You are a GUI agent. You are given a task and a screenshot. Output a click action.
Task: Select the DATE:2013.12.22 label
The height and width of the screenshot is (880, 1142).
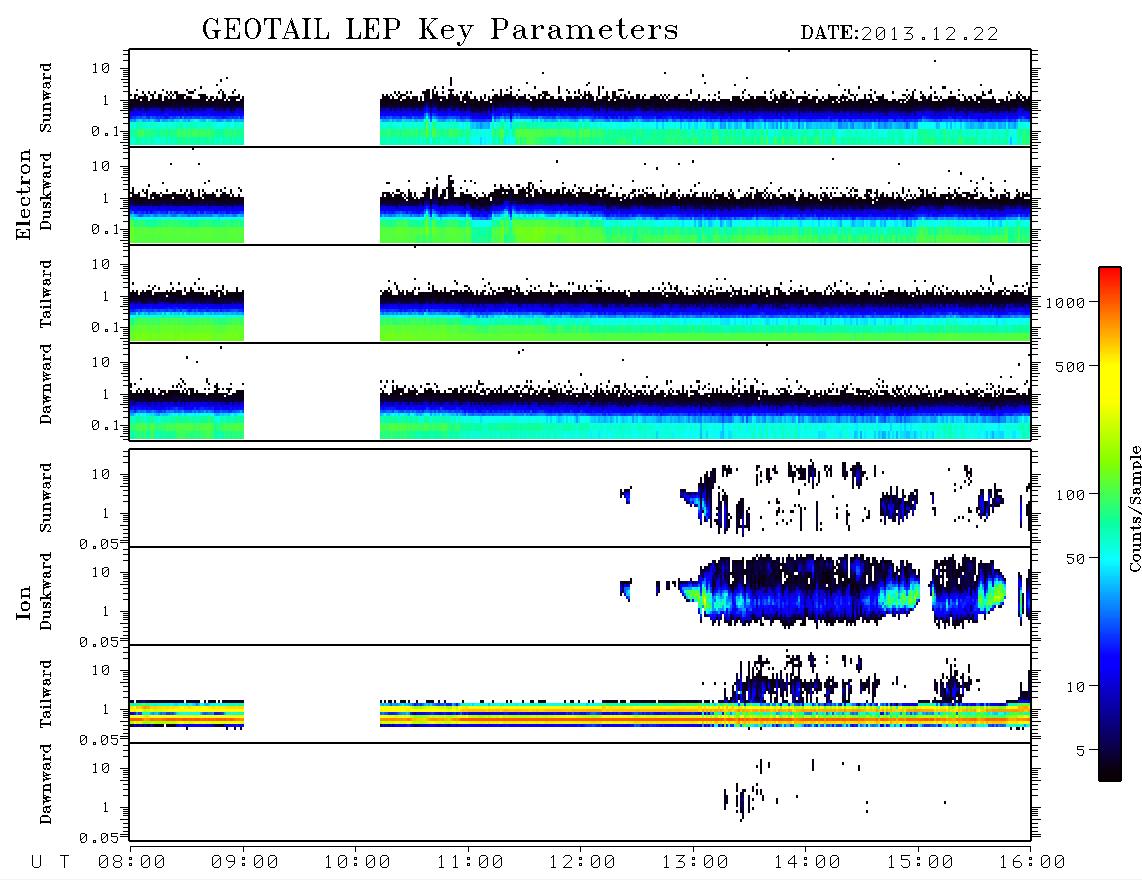[x=899, y=34]
